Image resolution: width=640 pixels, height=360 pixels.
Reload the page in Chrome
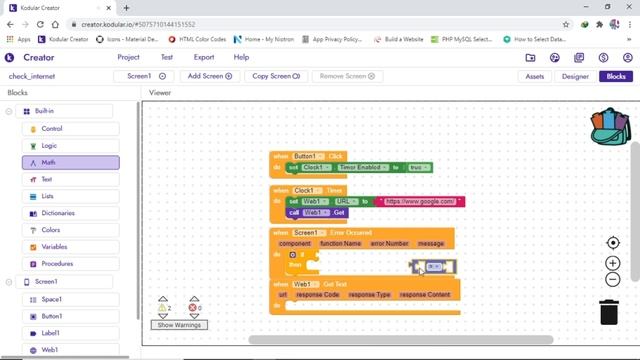[40, 24]
